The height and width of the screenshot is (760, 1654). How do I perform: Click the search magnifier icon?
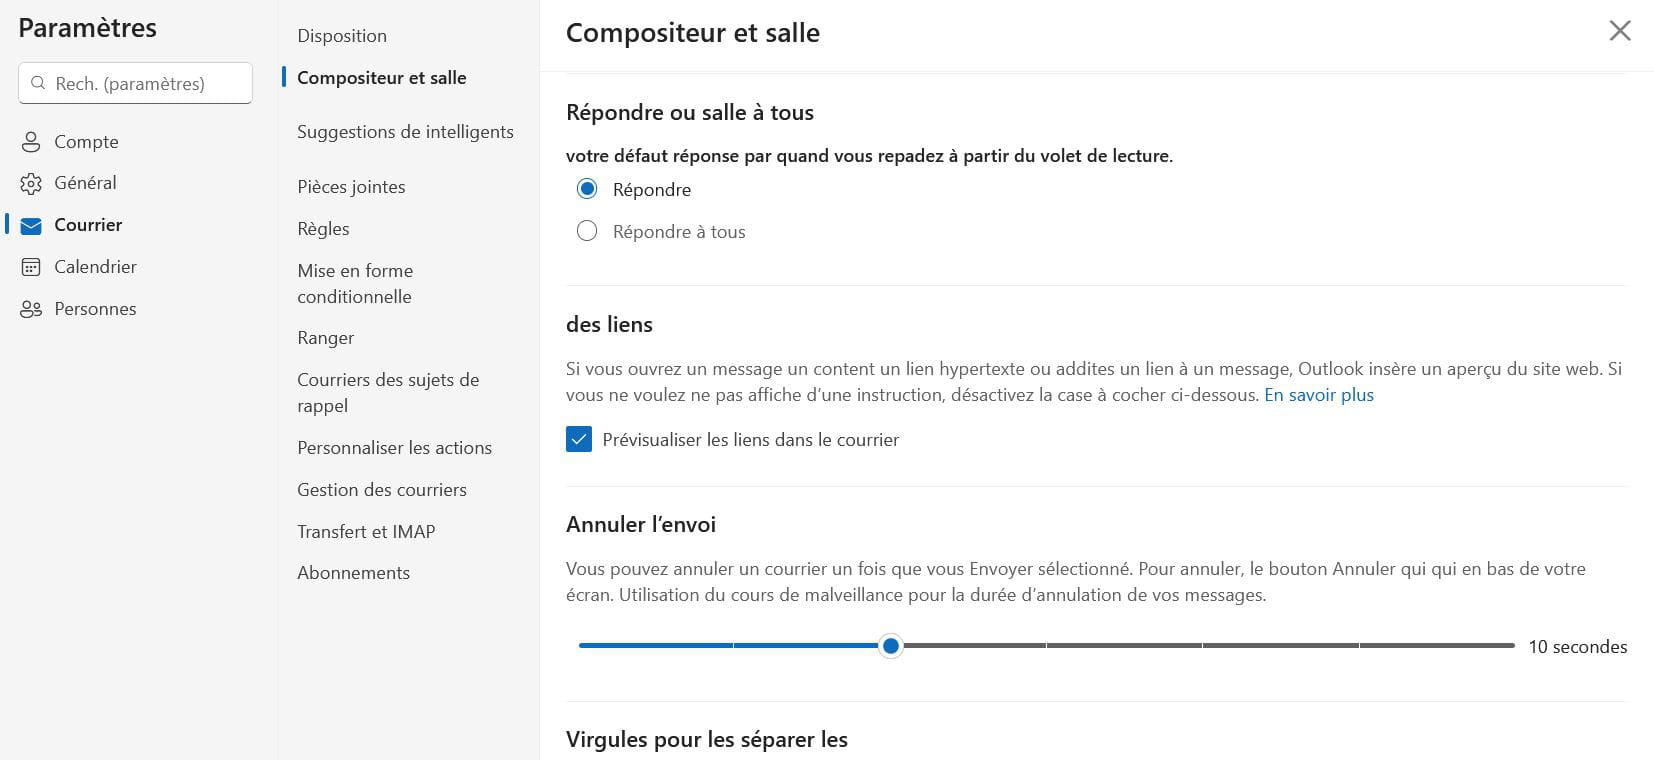pos(38,83)
